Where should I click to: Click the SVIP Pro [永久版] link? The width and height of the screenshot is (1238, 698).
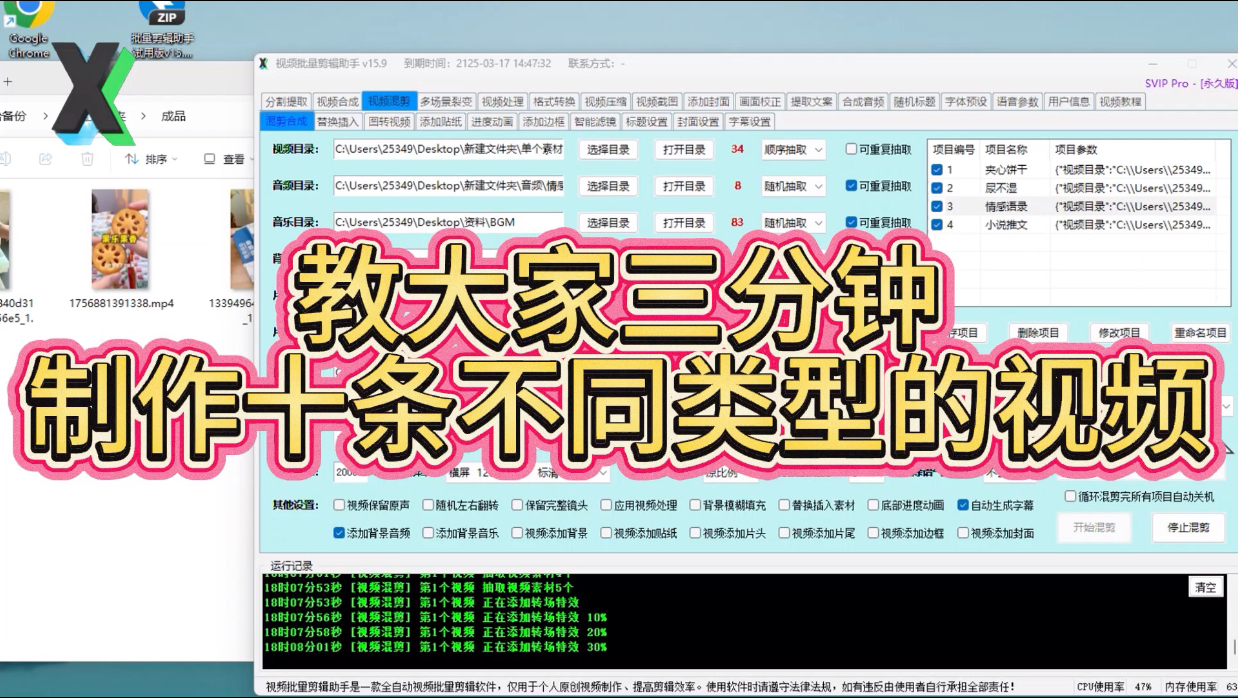[x=1190, y=83]
